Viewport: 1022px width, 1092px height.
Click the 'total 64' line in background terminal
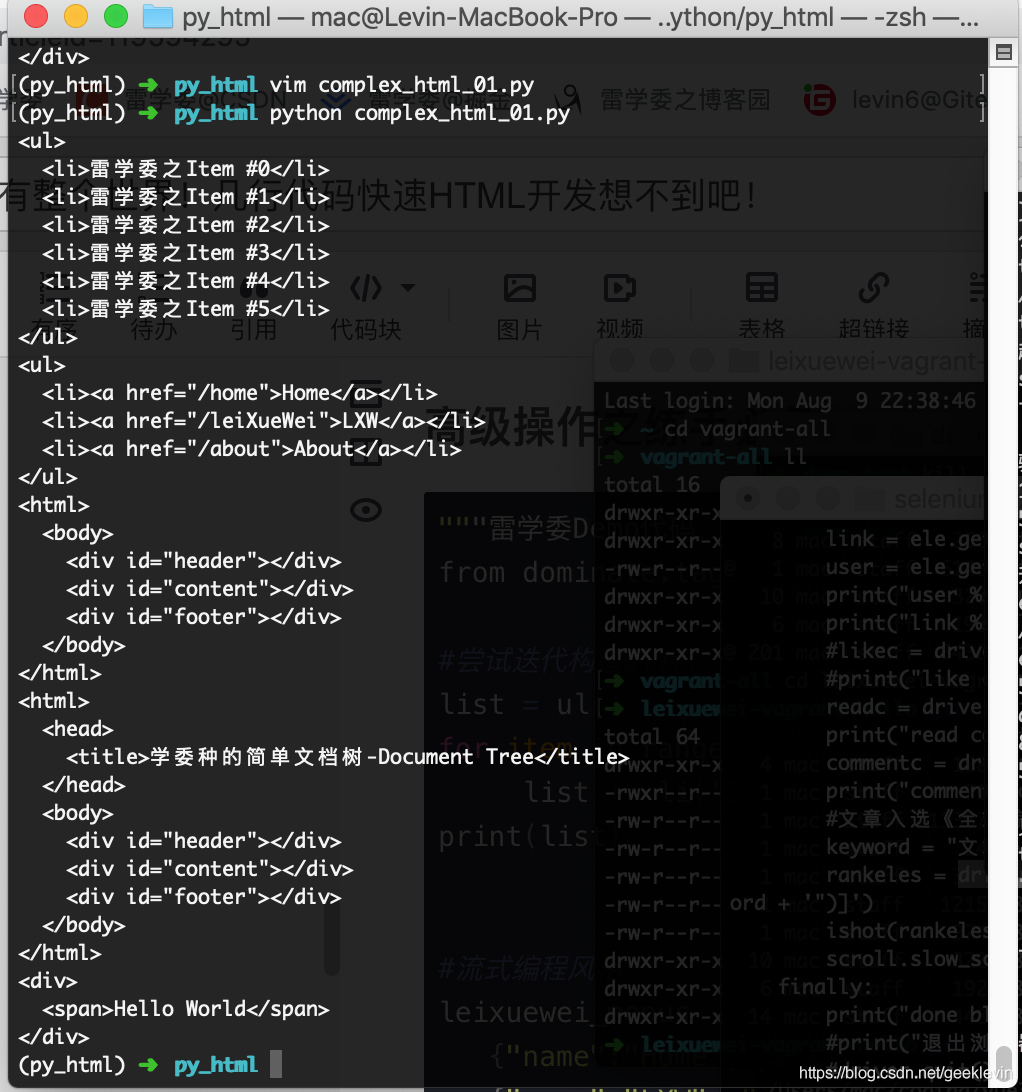(x=652, y=736)
